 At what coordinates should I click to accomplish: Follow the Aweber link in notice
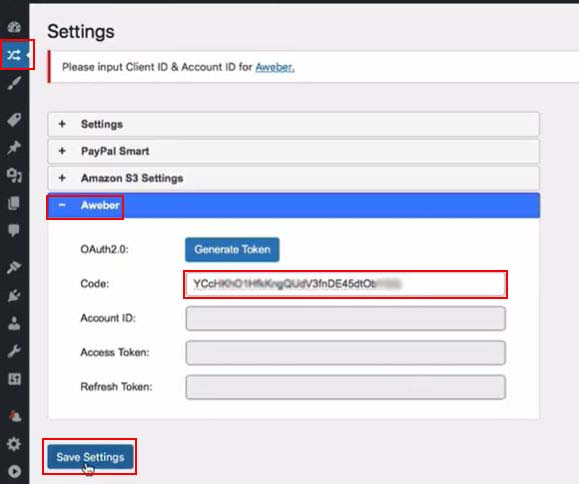click(275, 67)
